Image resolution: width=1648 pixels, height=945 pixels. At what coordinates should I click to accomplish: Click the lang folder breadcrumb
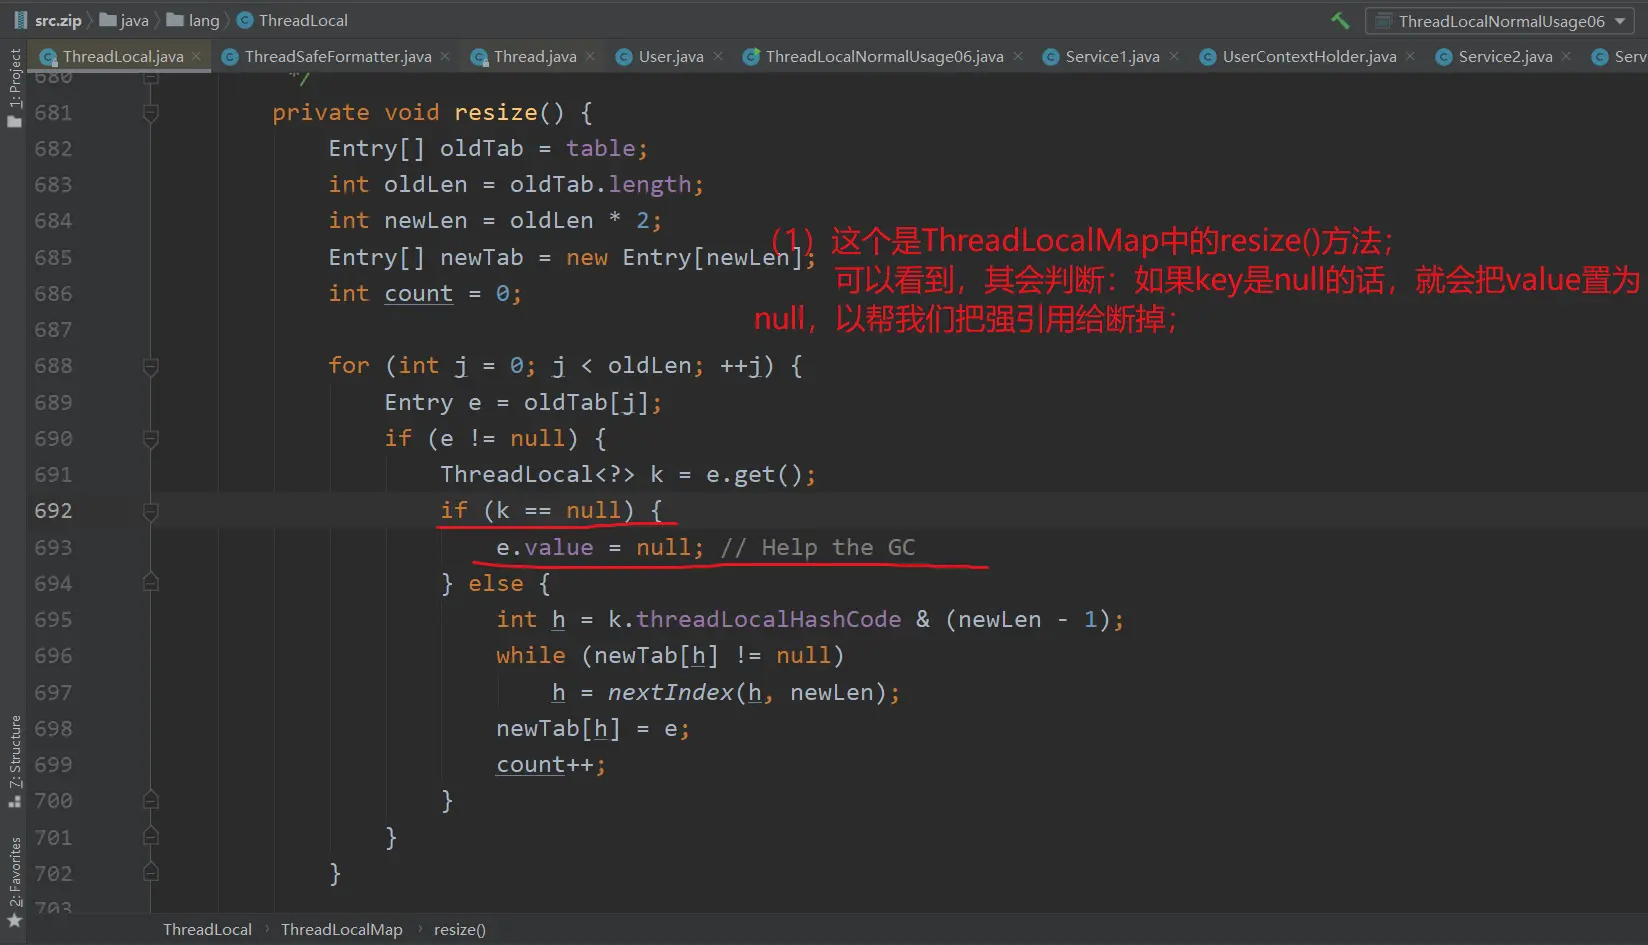(x=203, y=21)
